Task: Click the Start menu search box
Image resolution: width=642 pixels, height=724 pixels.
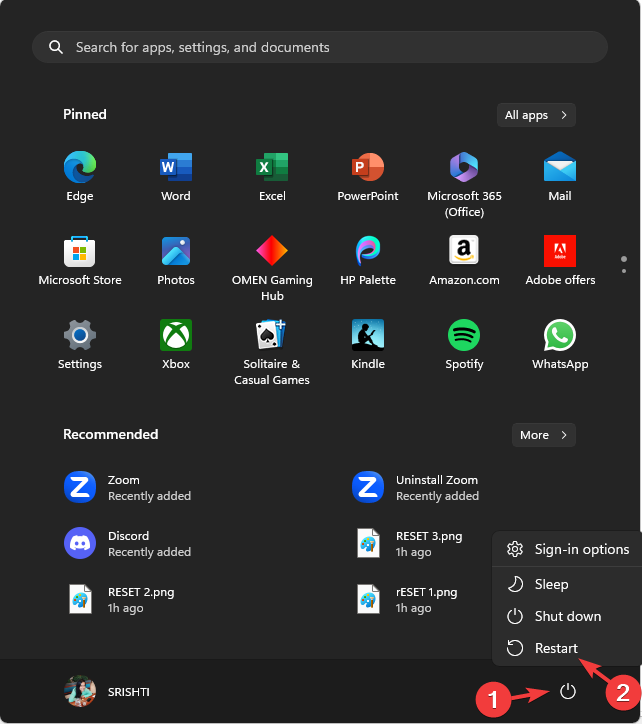Action: pos(320,47)
